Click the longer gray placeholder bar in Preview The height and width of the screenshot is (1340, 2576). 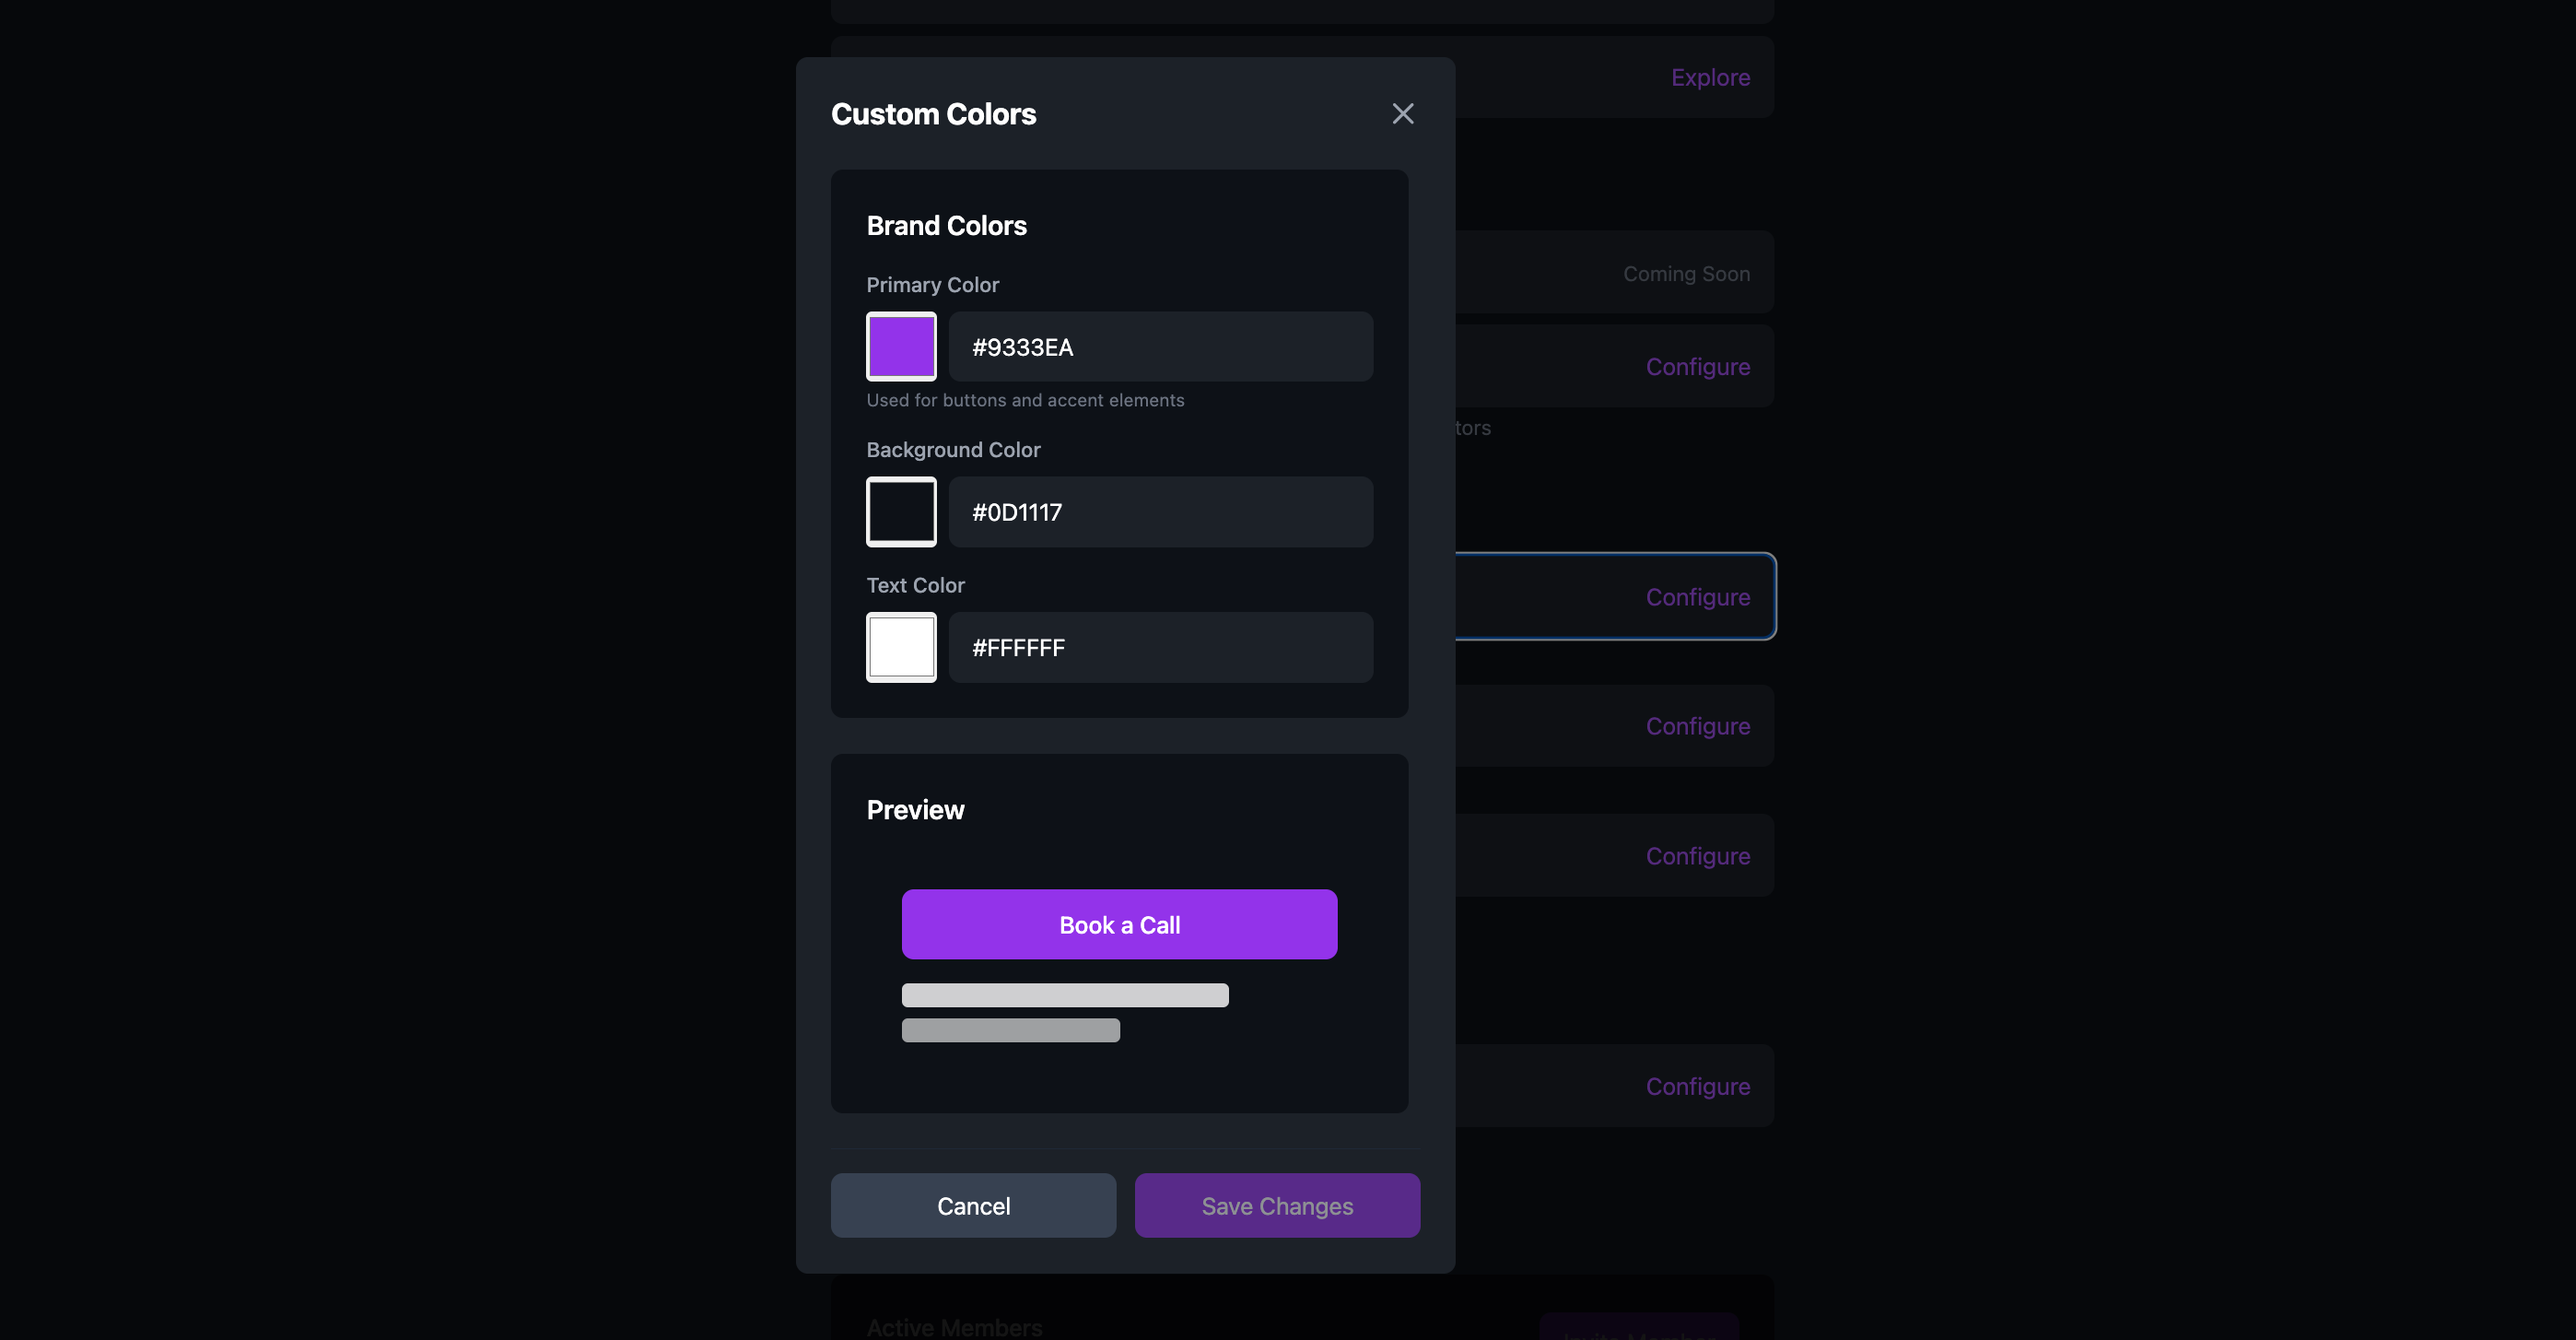[x=1064, y=994]
